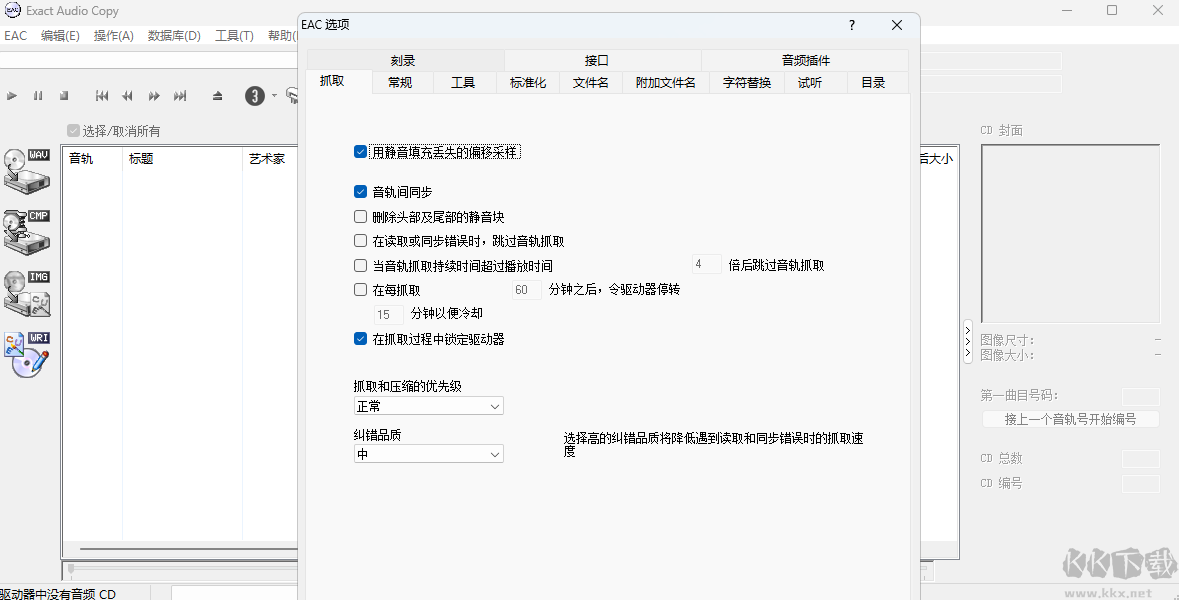Viewport: 1179px width, 600px height.
Task: Select the copy image and CUE sheet icon
Action: point(25,292)
